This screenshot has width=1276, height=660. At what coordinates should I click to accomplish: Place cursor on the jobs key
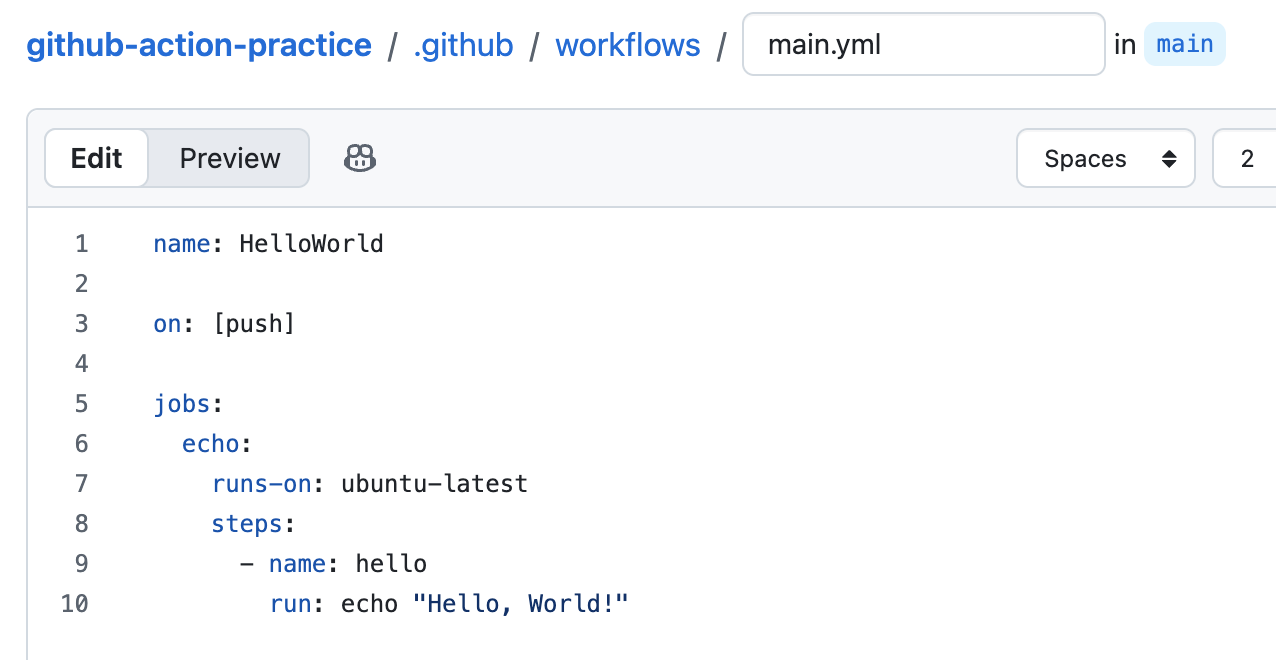(x=182, y=404)
